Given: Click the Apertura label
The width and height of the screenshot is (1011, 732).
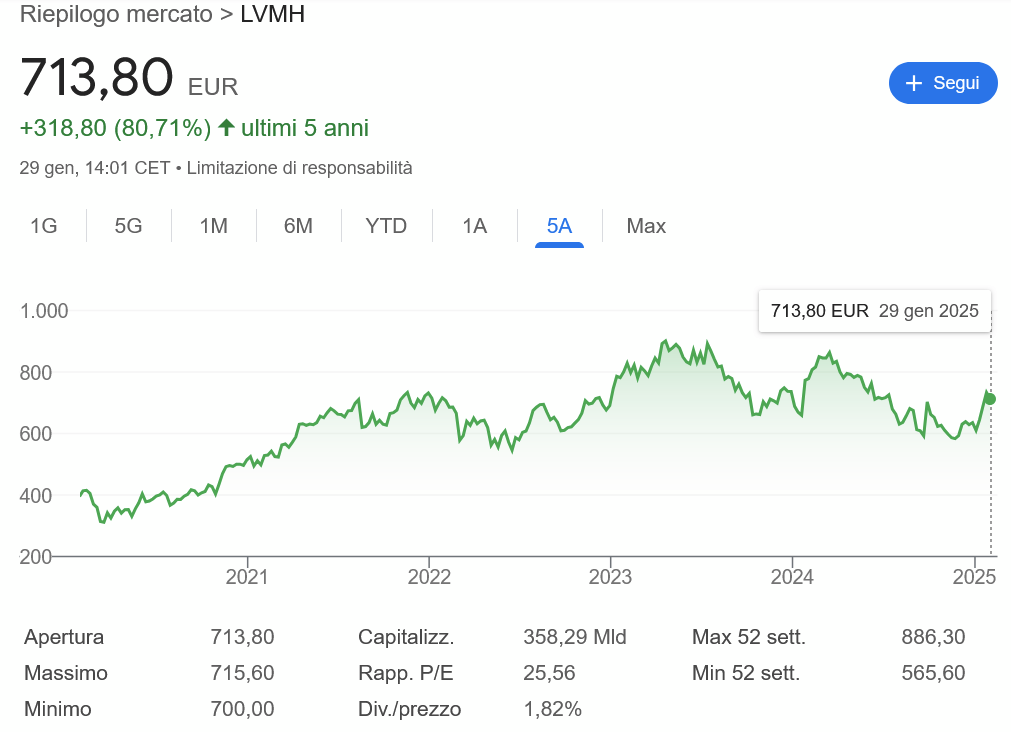Looking at the screenshot, I should click(64, 637).
